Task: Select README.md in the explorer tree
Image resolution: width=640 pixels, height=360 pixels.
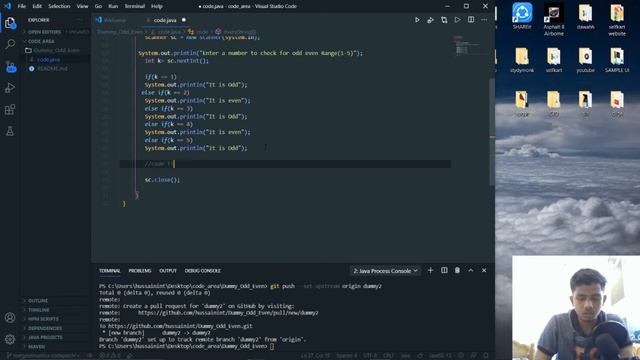Action: 56,69
